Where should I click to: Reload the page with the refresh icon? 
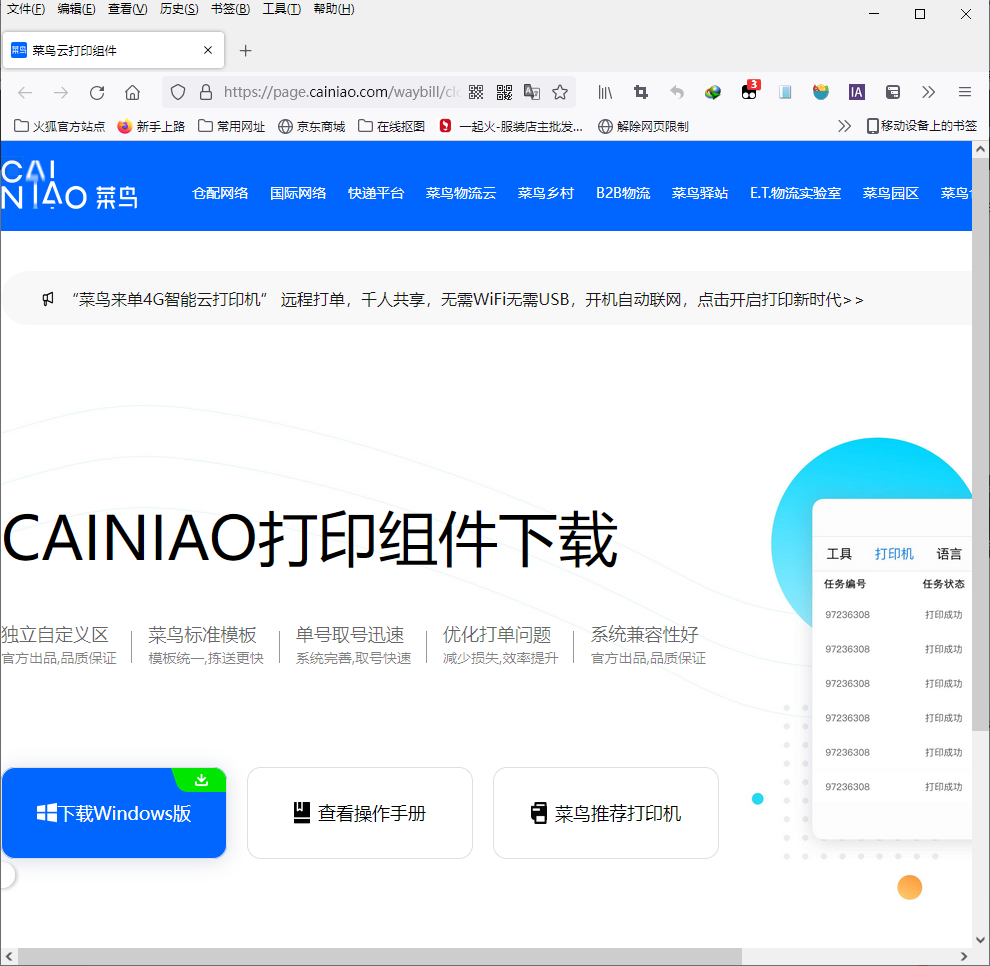(97, 93)
